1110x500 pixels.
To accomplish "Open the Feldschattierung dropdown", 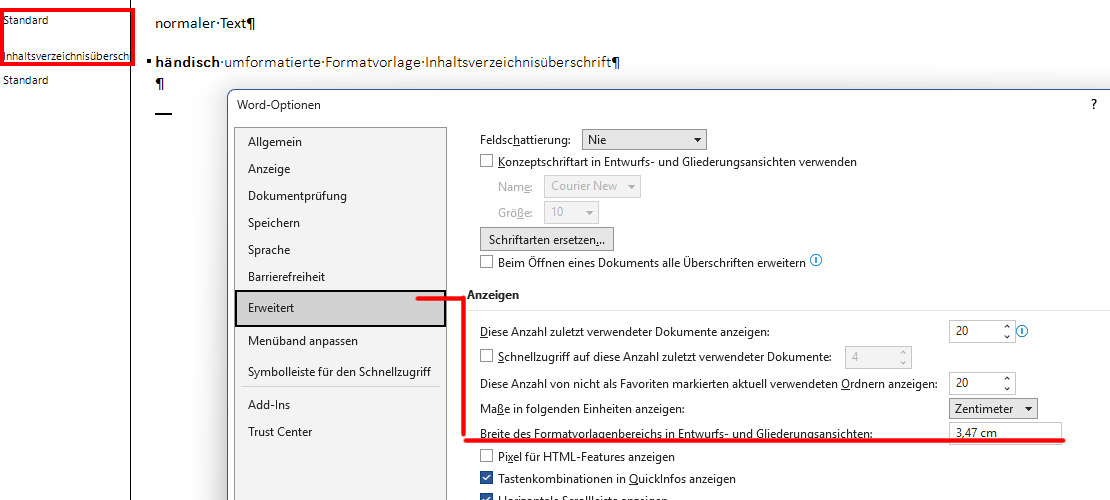I will pos(645,140).
